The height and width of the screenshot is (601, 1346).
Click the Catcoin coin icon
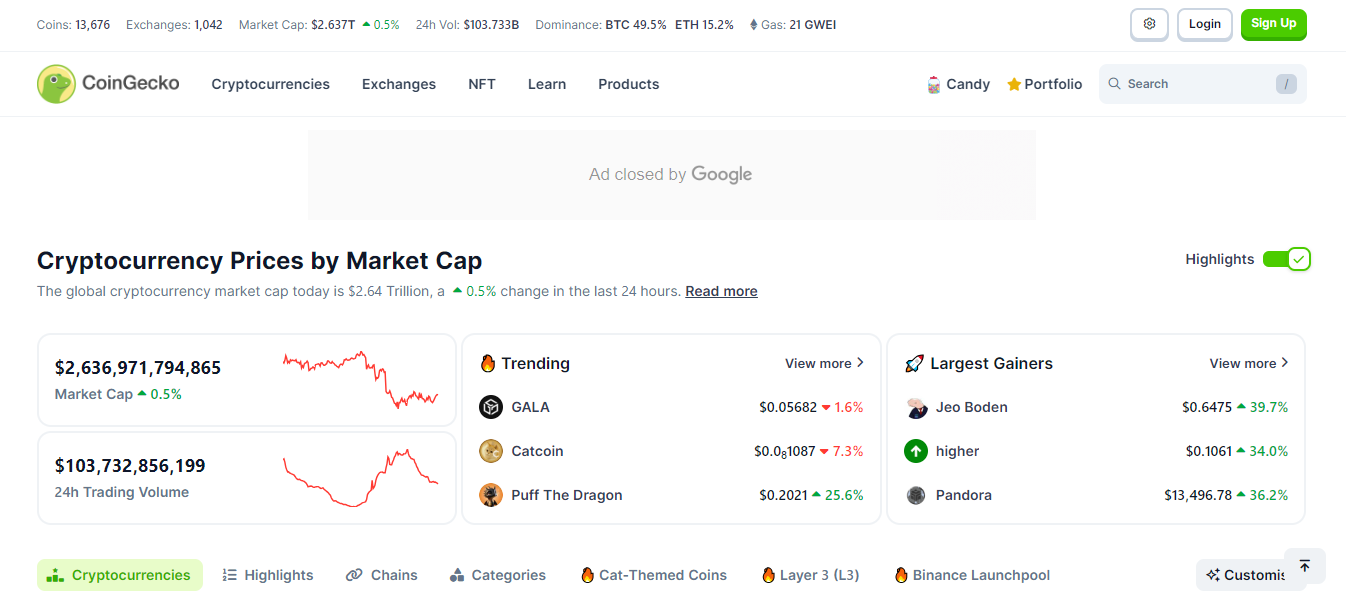point(491,451)
